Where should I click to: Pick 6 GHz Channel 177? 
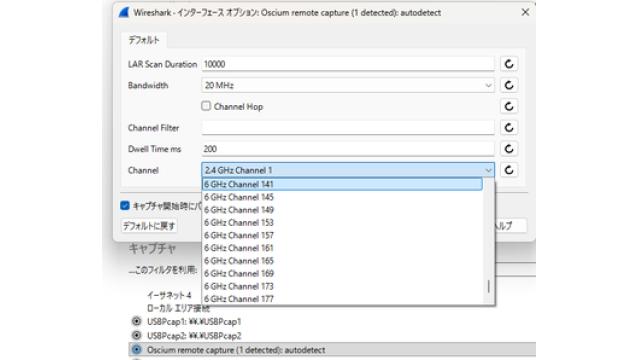(342, 298)
